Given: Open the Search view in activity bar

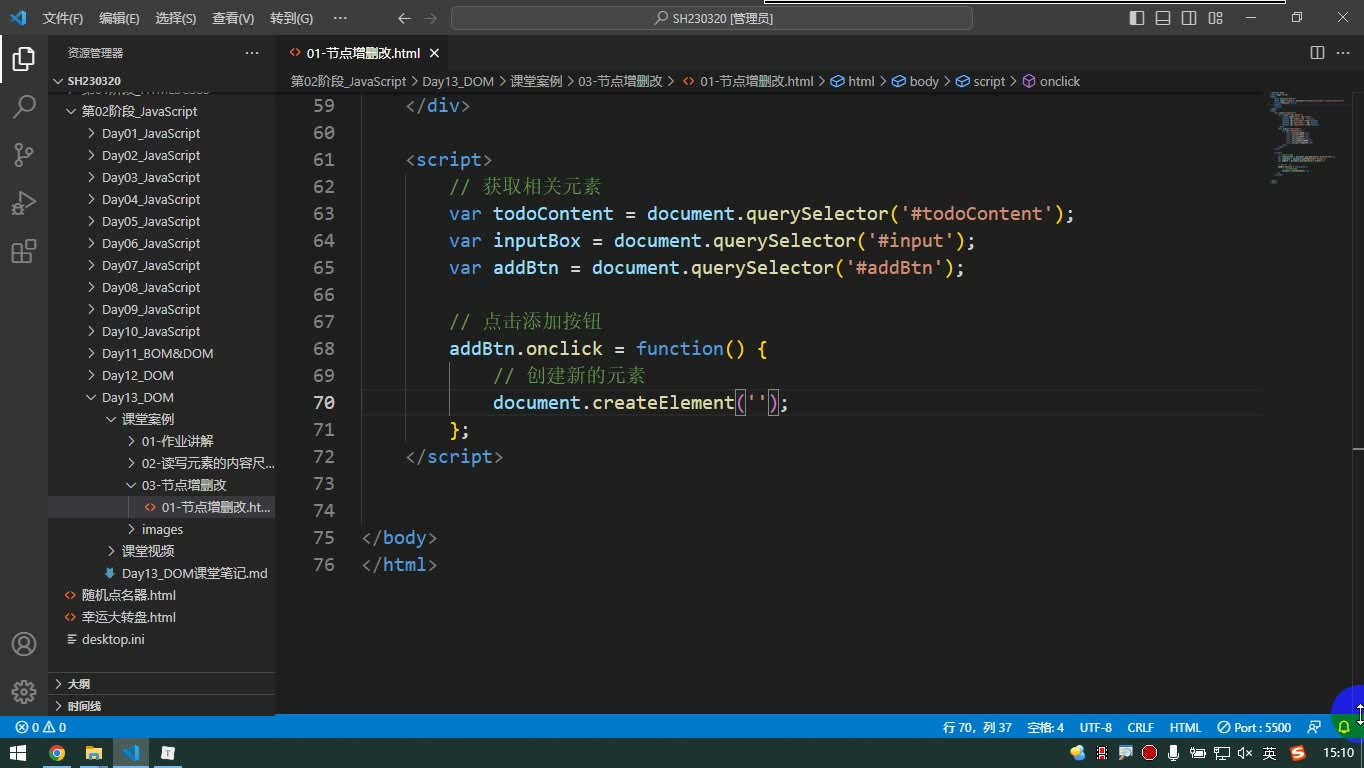Looking at the screenshot, I should point(24,106).
